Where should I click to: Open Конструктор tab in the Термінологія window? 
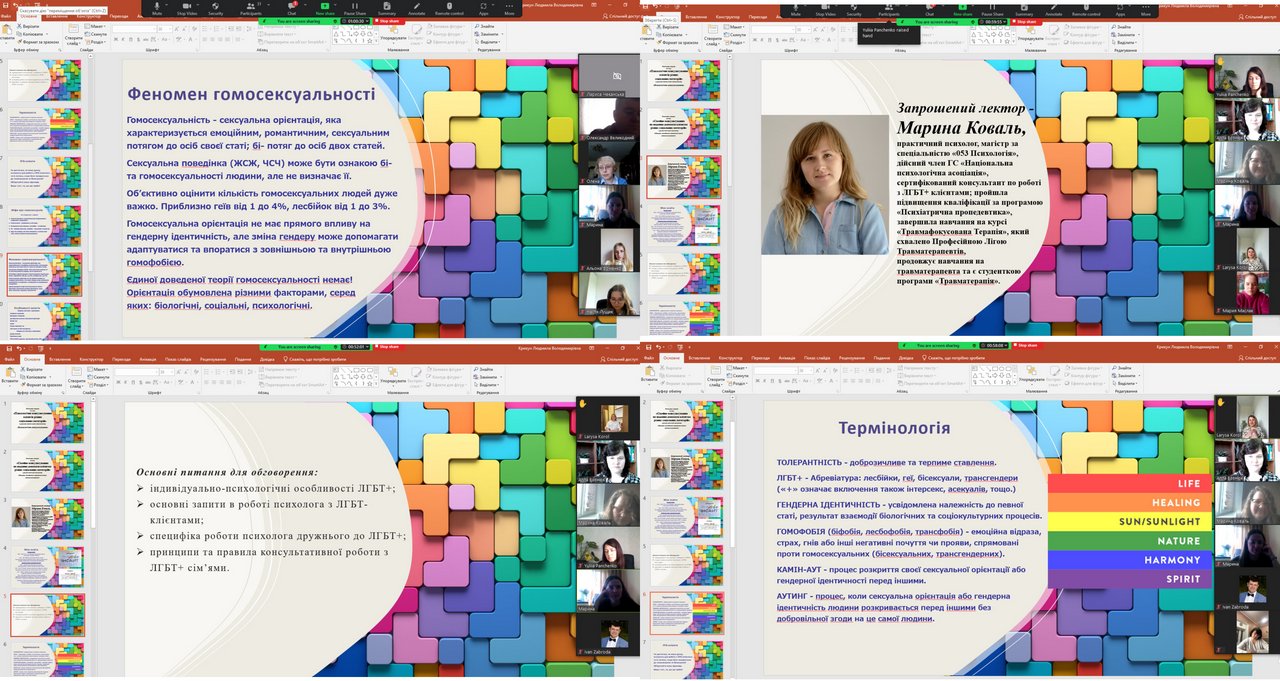(x=732, y=358)
